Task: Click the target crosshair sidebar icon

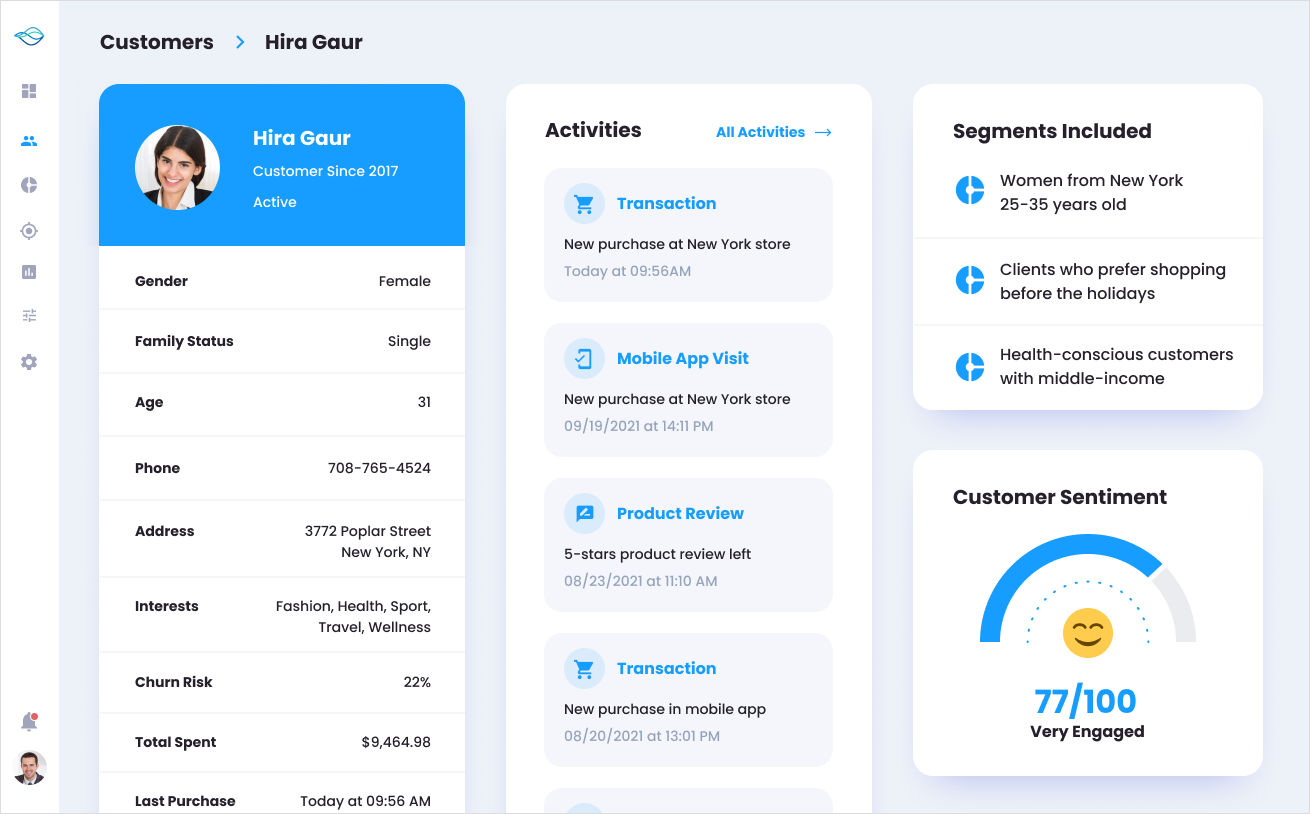Action: coord(29,231)
